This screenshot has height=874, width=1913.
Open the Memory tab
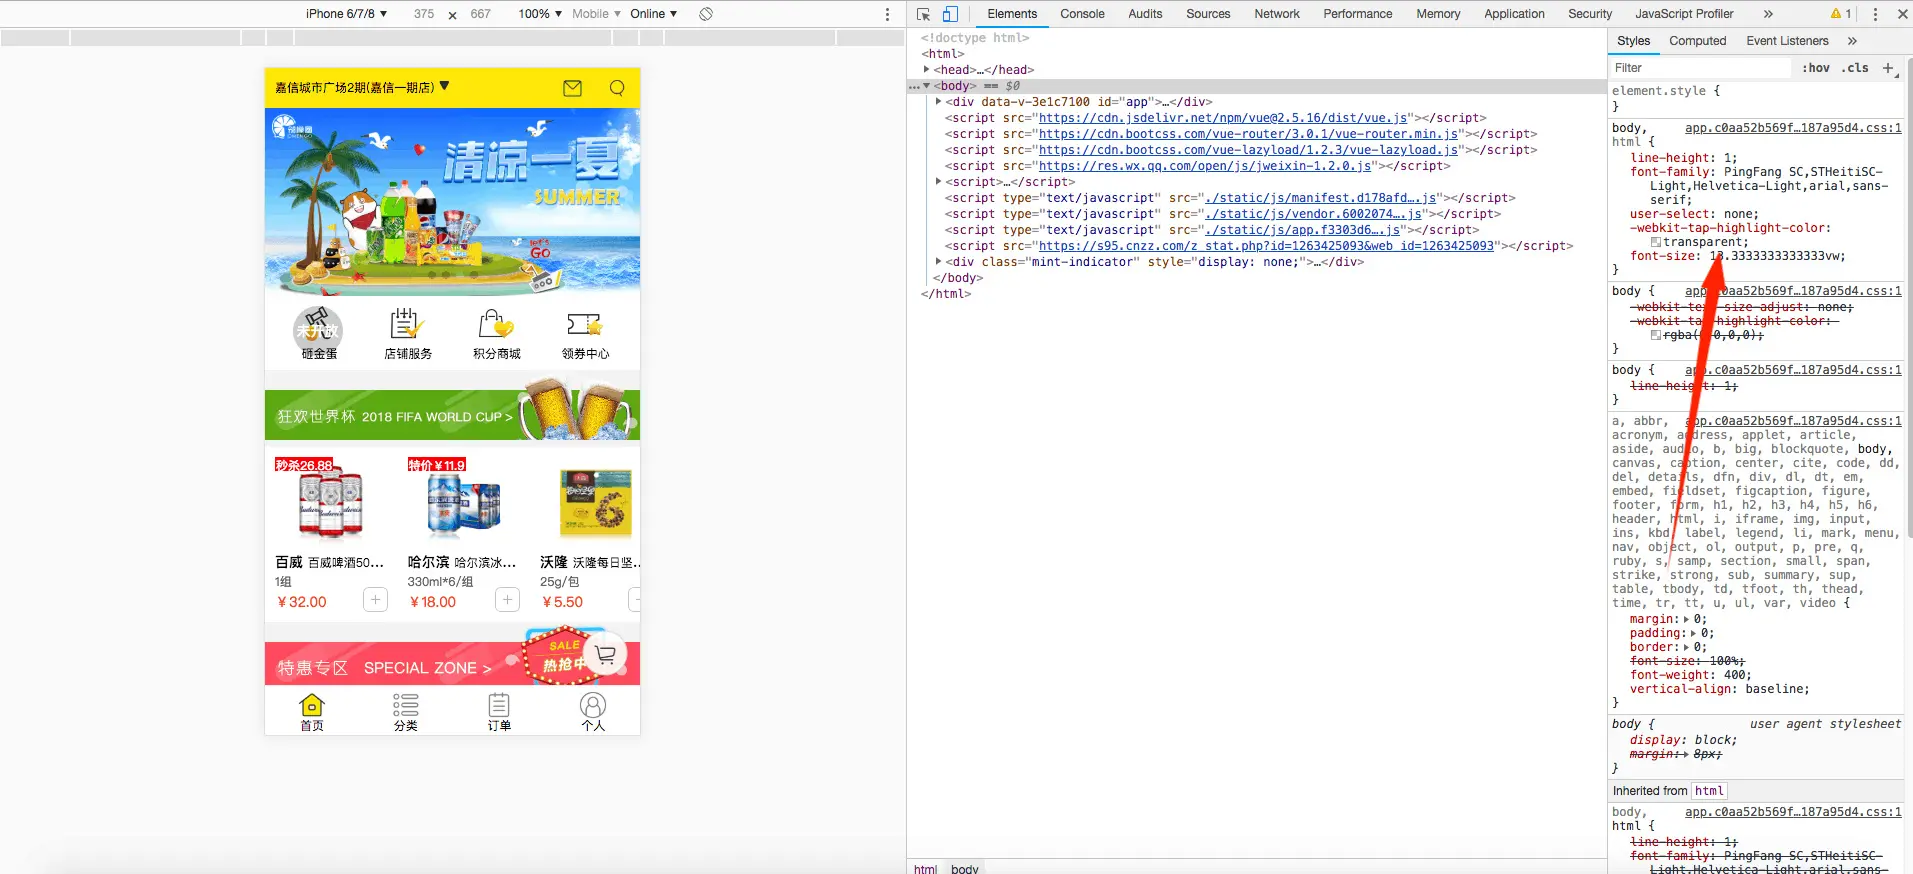(1438, 14)
